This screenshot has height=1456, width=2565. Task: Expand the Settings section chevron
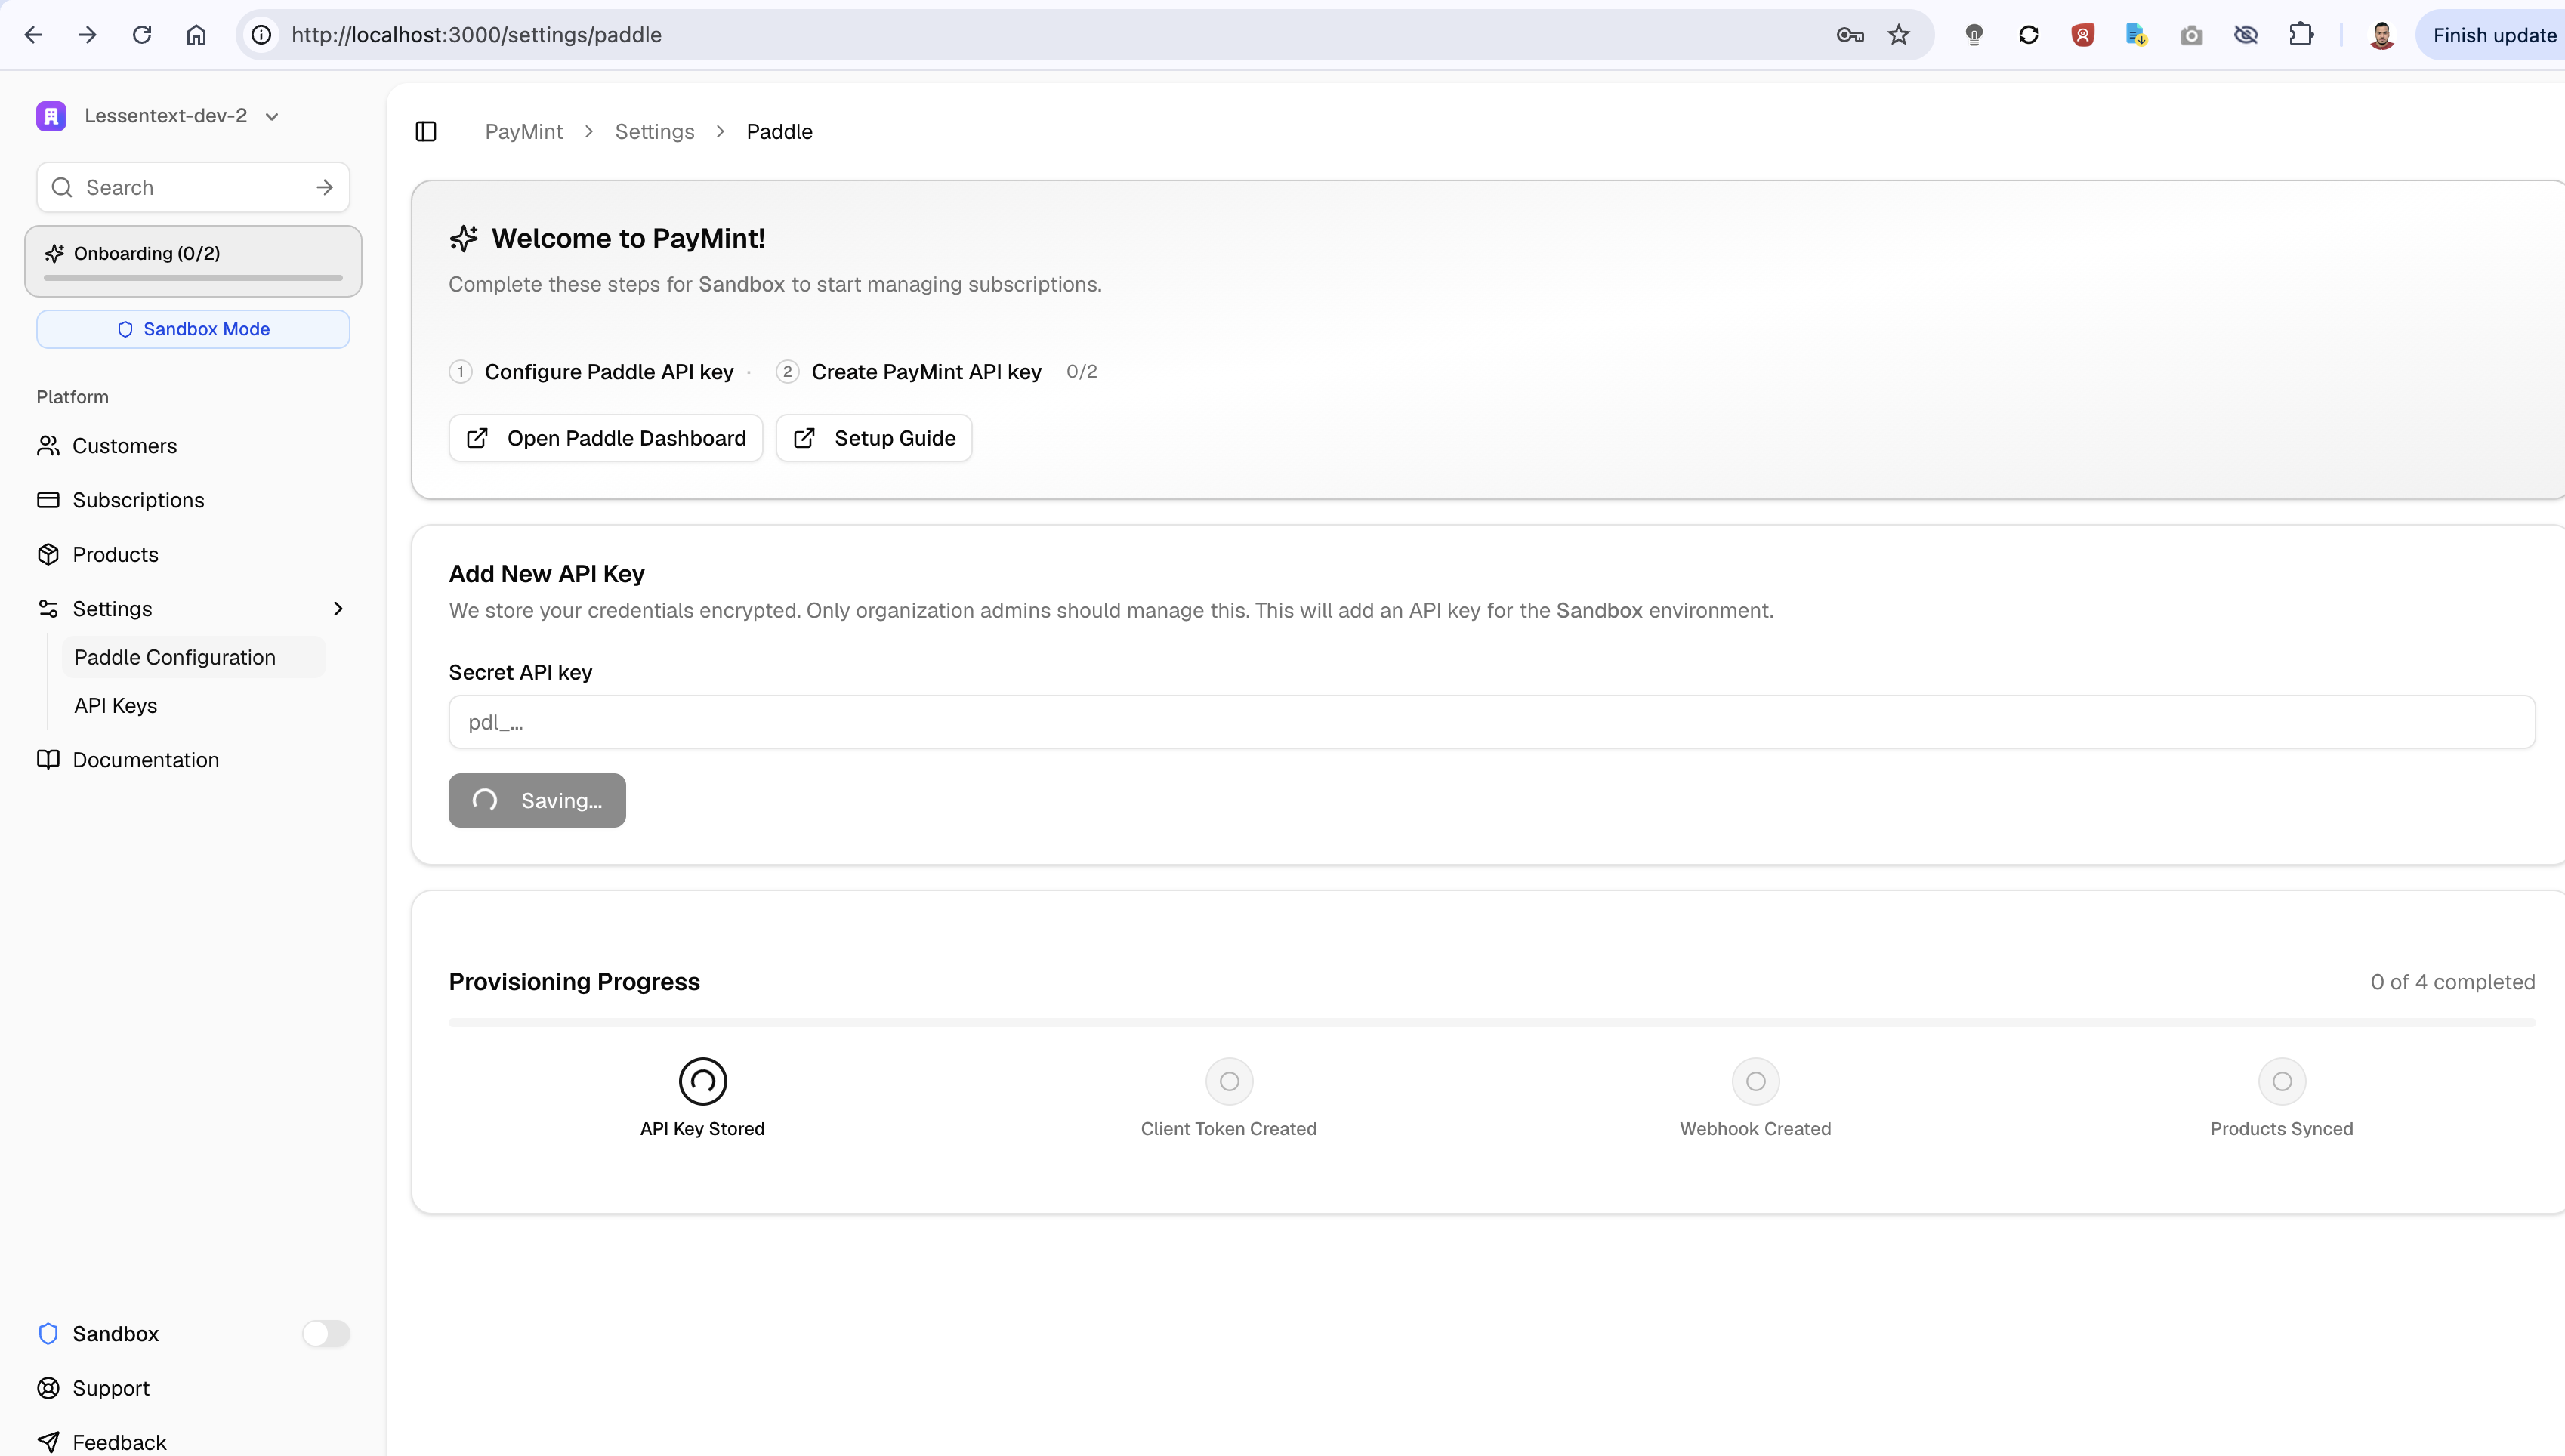pyautogui.click(x=338, y=608)
